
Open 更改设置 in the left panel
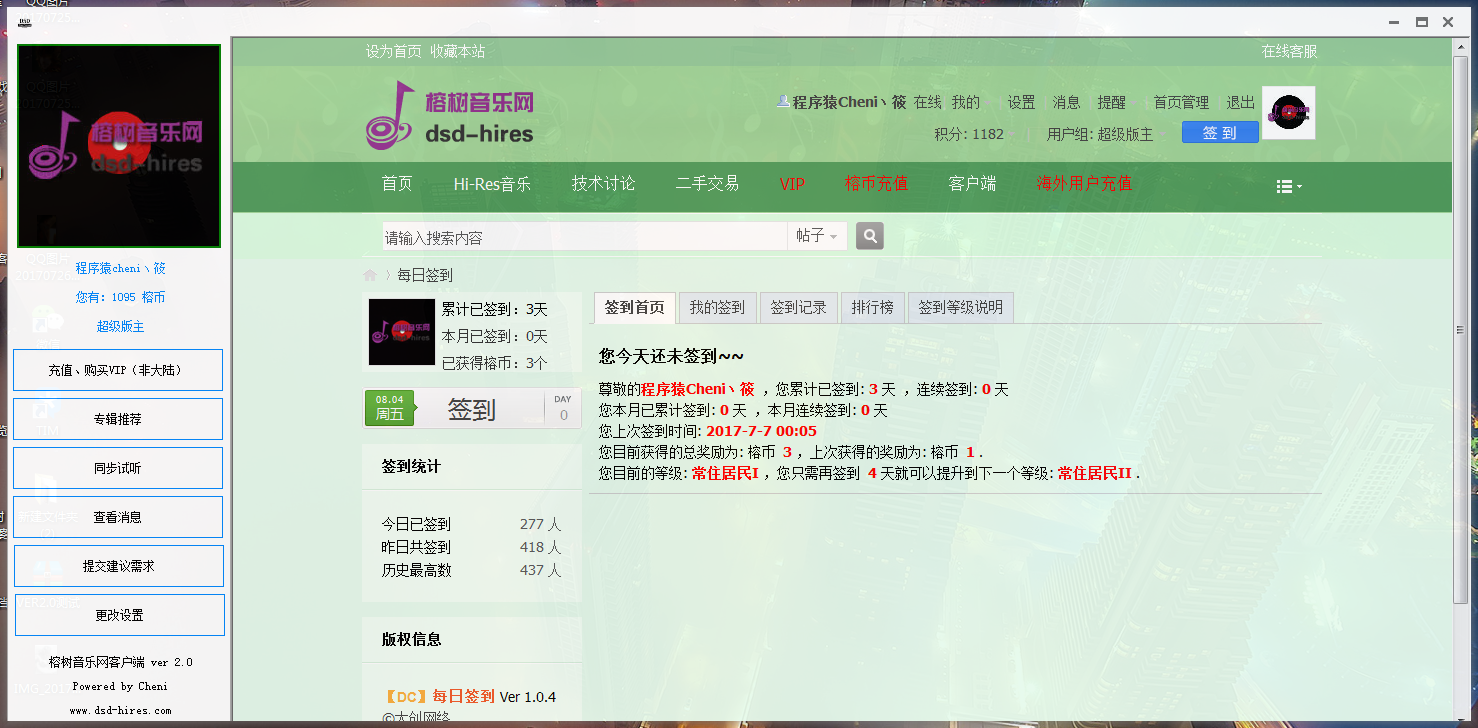(119, 615)
